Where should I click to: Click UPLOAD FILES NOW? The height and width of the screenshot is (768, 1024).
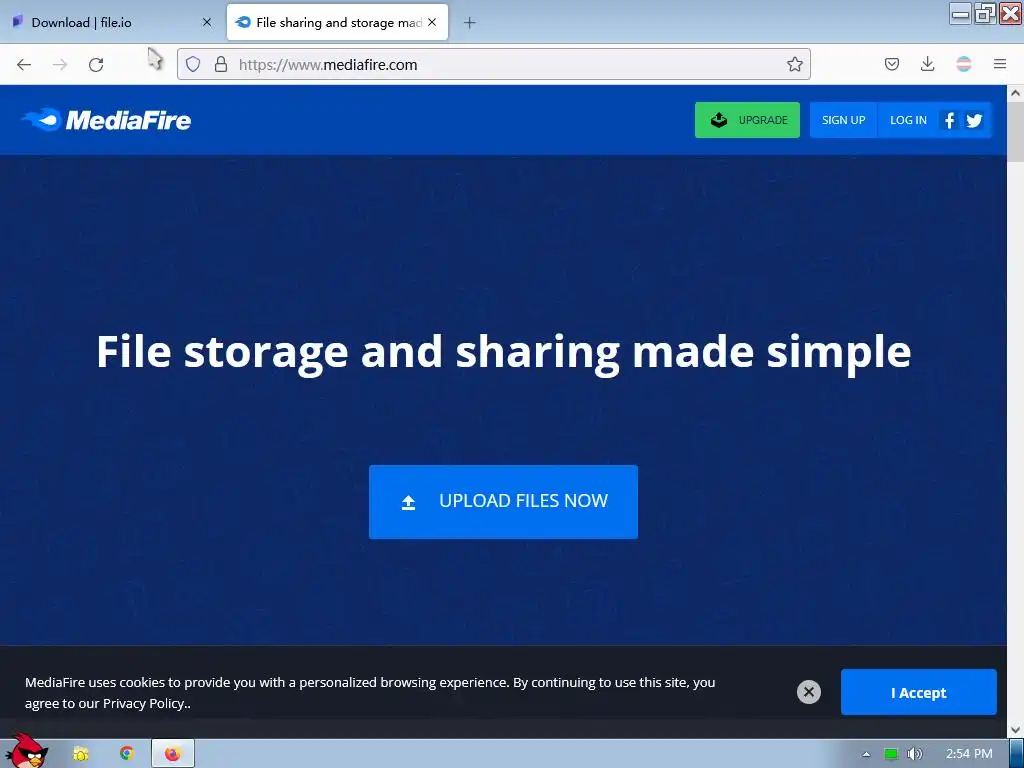(503, 502)
